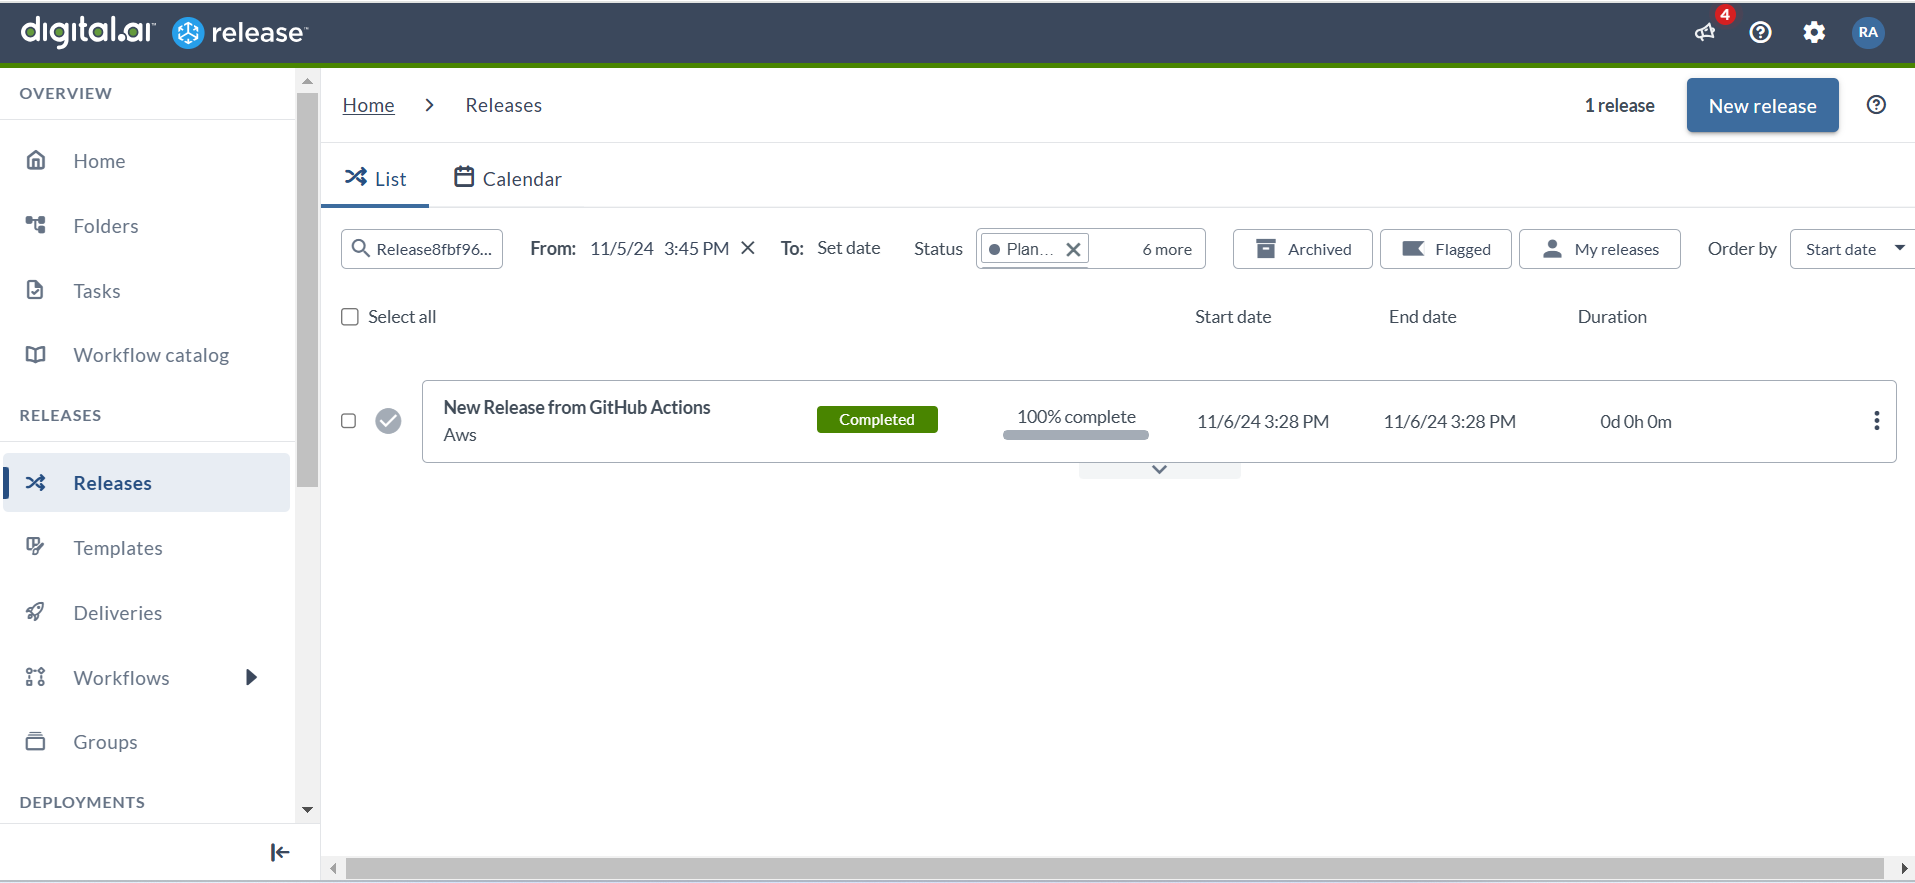Tick the checkbox for New Release from GitHub Actions
The image size is (1915, 883).
point(349,421)
